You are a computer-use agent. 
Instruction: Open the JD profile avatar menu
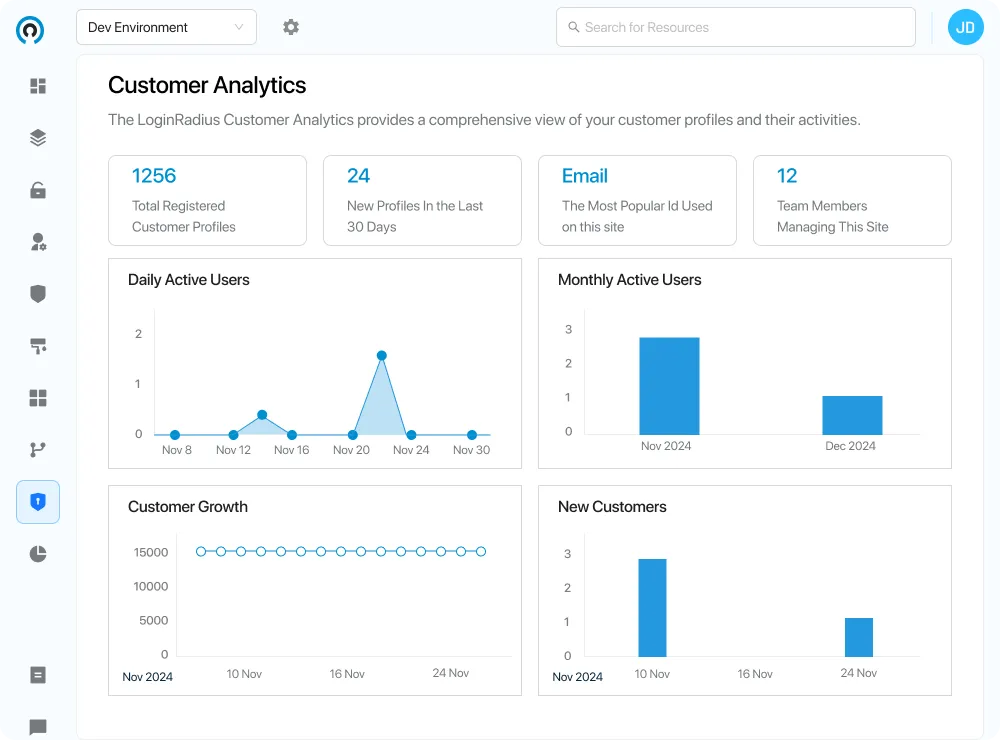point(965,27)
